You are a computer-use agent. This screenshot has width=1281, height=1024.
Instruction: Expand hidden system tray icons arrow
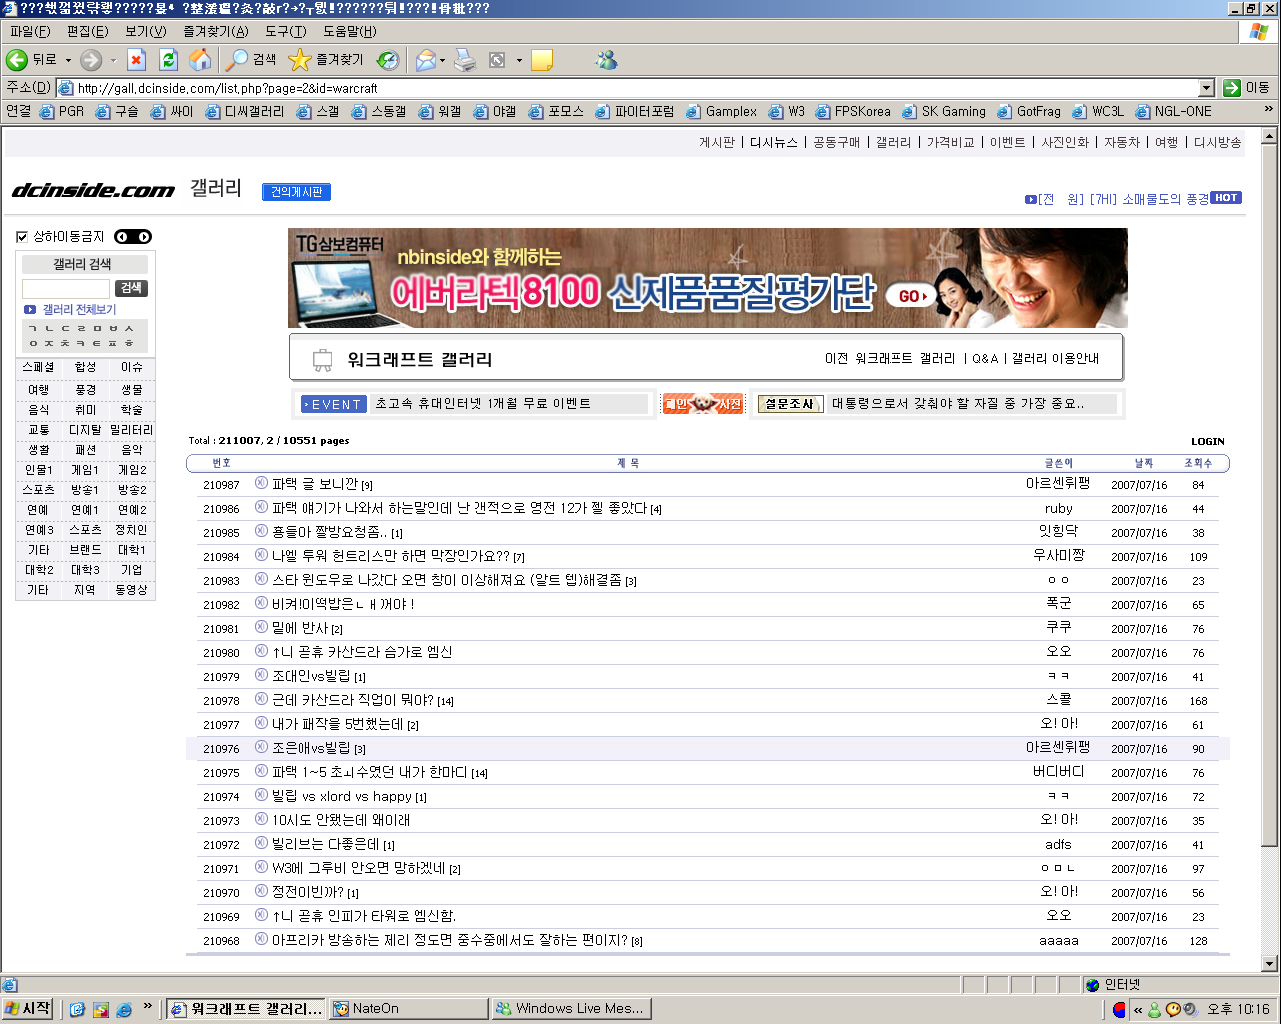click(x=1138, y=1010)
